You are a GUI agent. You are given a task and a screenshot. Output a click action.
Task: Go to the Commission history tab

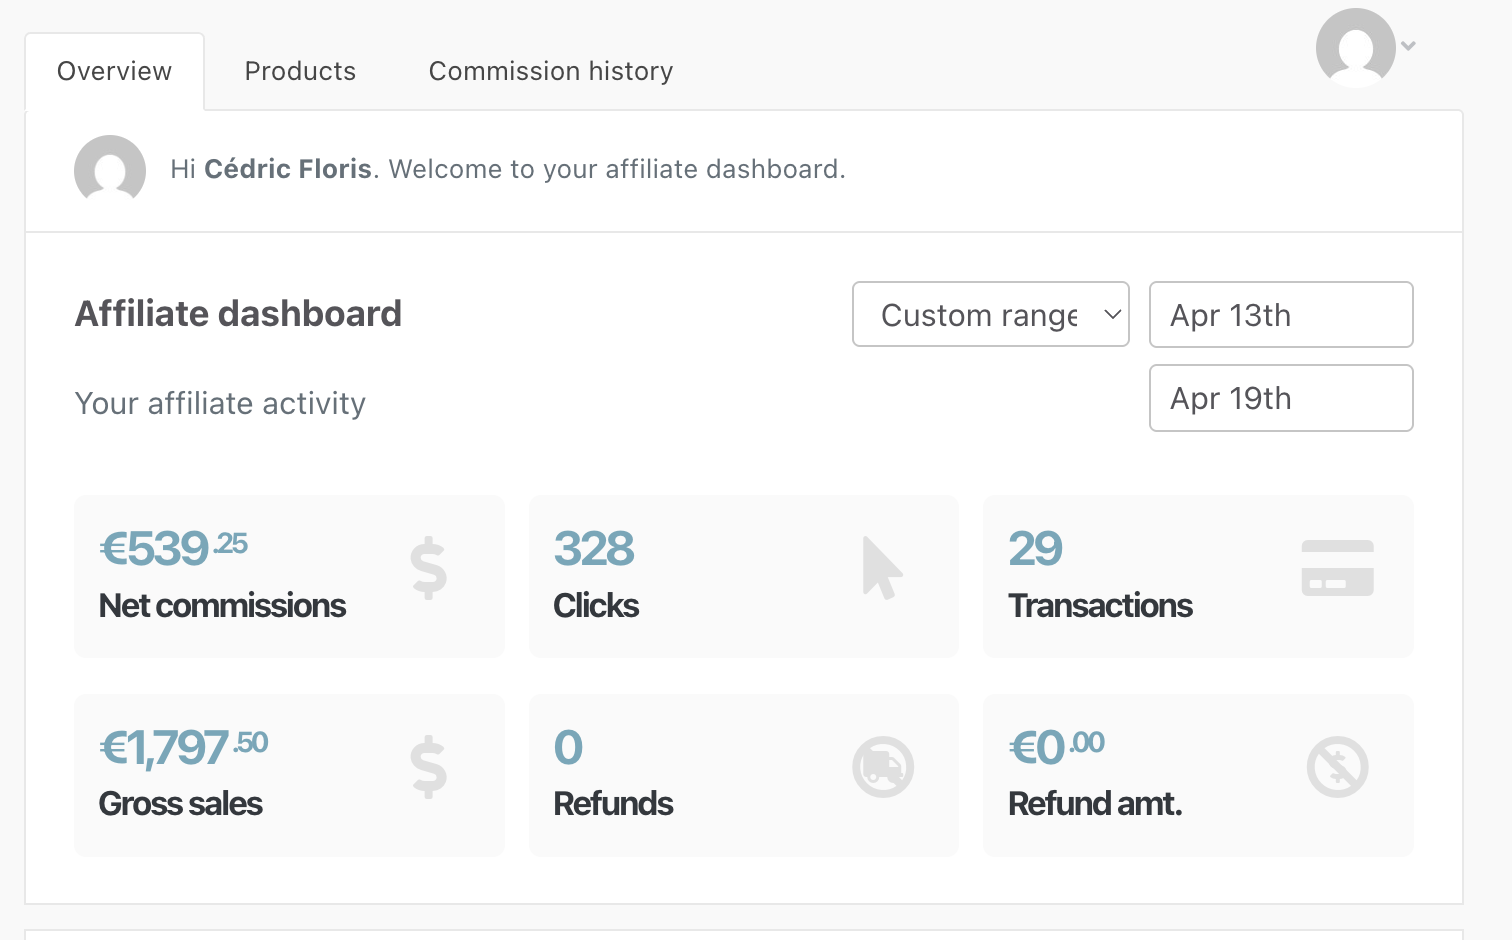coord(551,72)
